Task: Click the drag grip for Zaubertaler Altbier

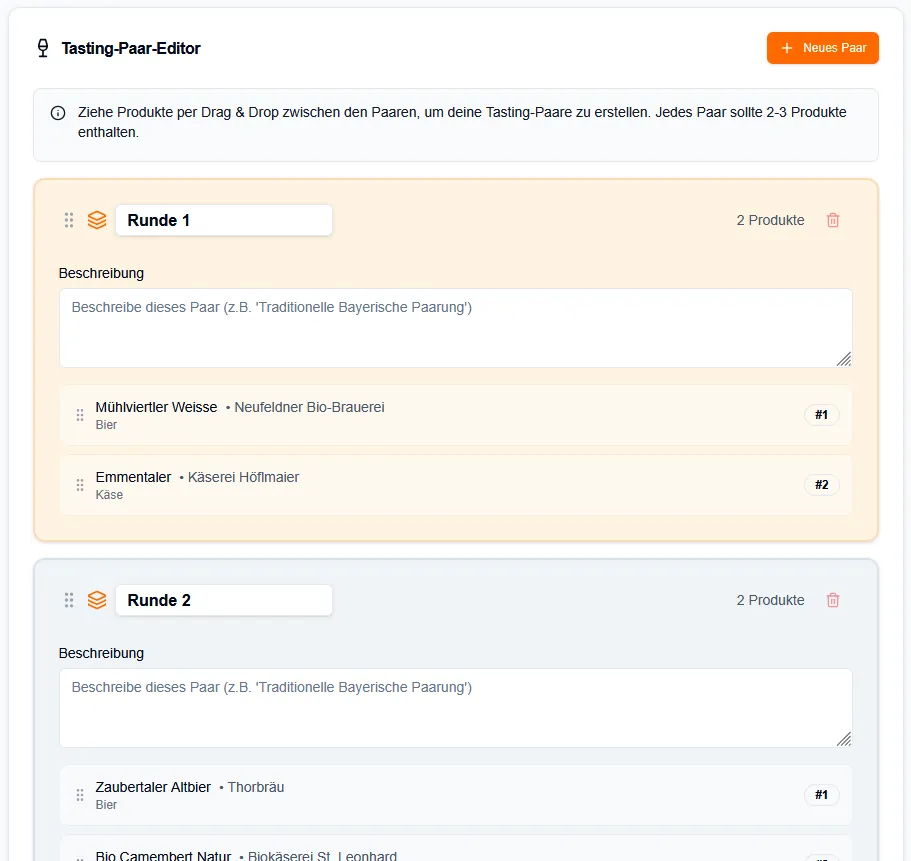Action: (80, 795)
